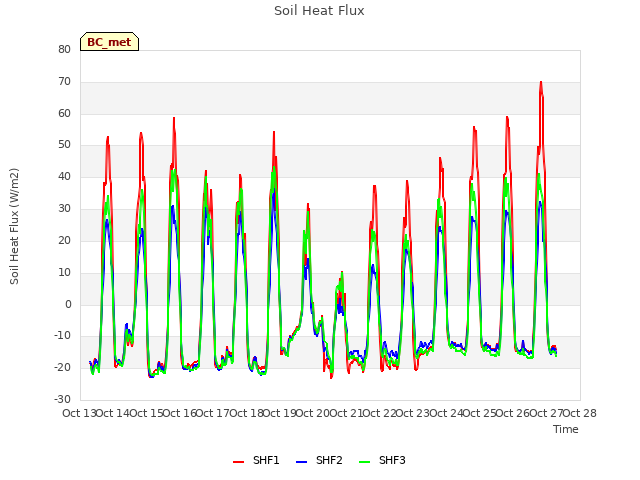Click the Oct 22 x-axis tick label
Viewport: 640px width, 480px height.
click(x=380, y=413)
